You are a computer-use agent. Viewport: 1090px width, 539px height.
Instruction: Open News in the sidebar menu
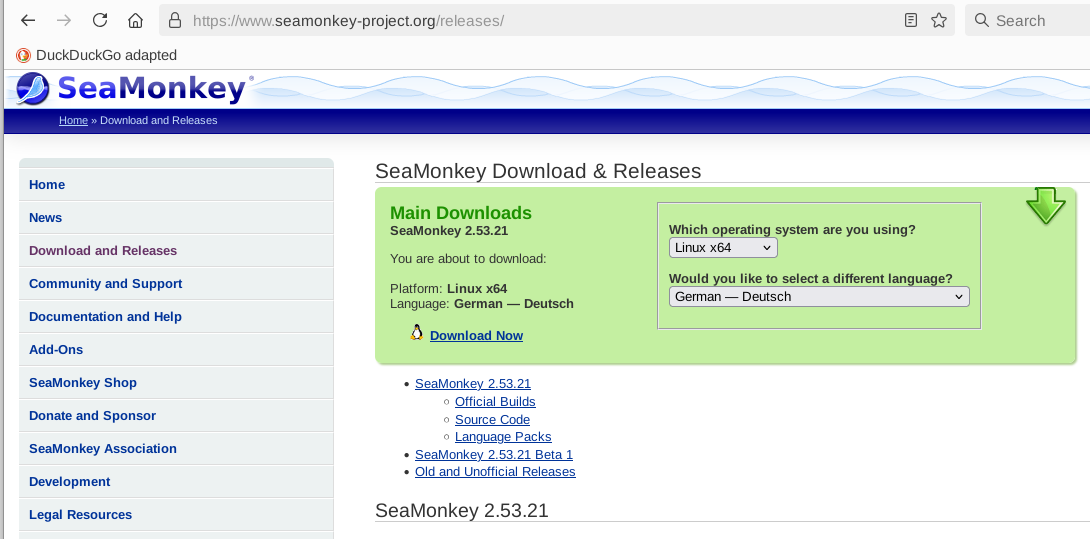coord(176,218)
